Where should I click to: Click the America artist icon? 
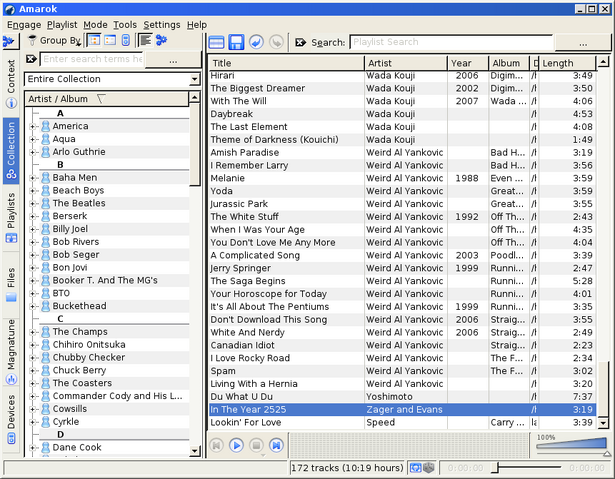(x=45, y=126)
